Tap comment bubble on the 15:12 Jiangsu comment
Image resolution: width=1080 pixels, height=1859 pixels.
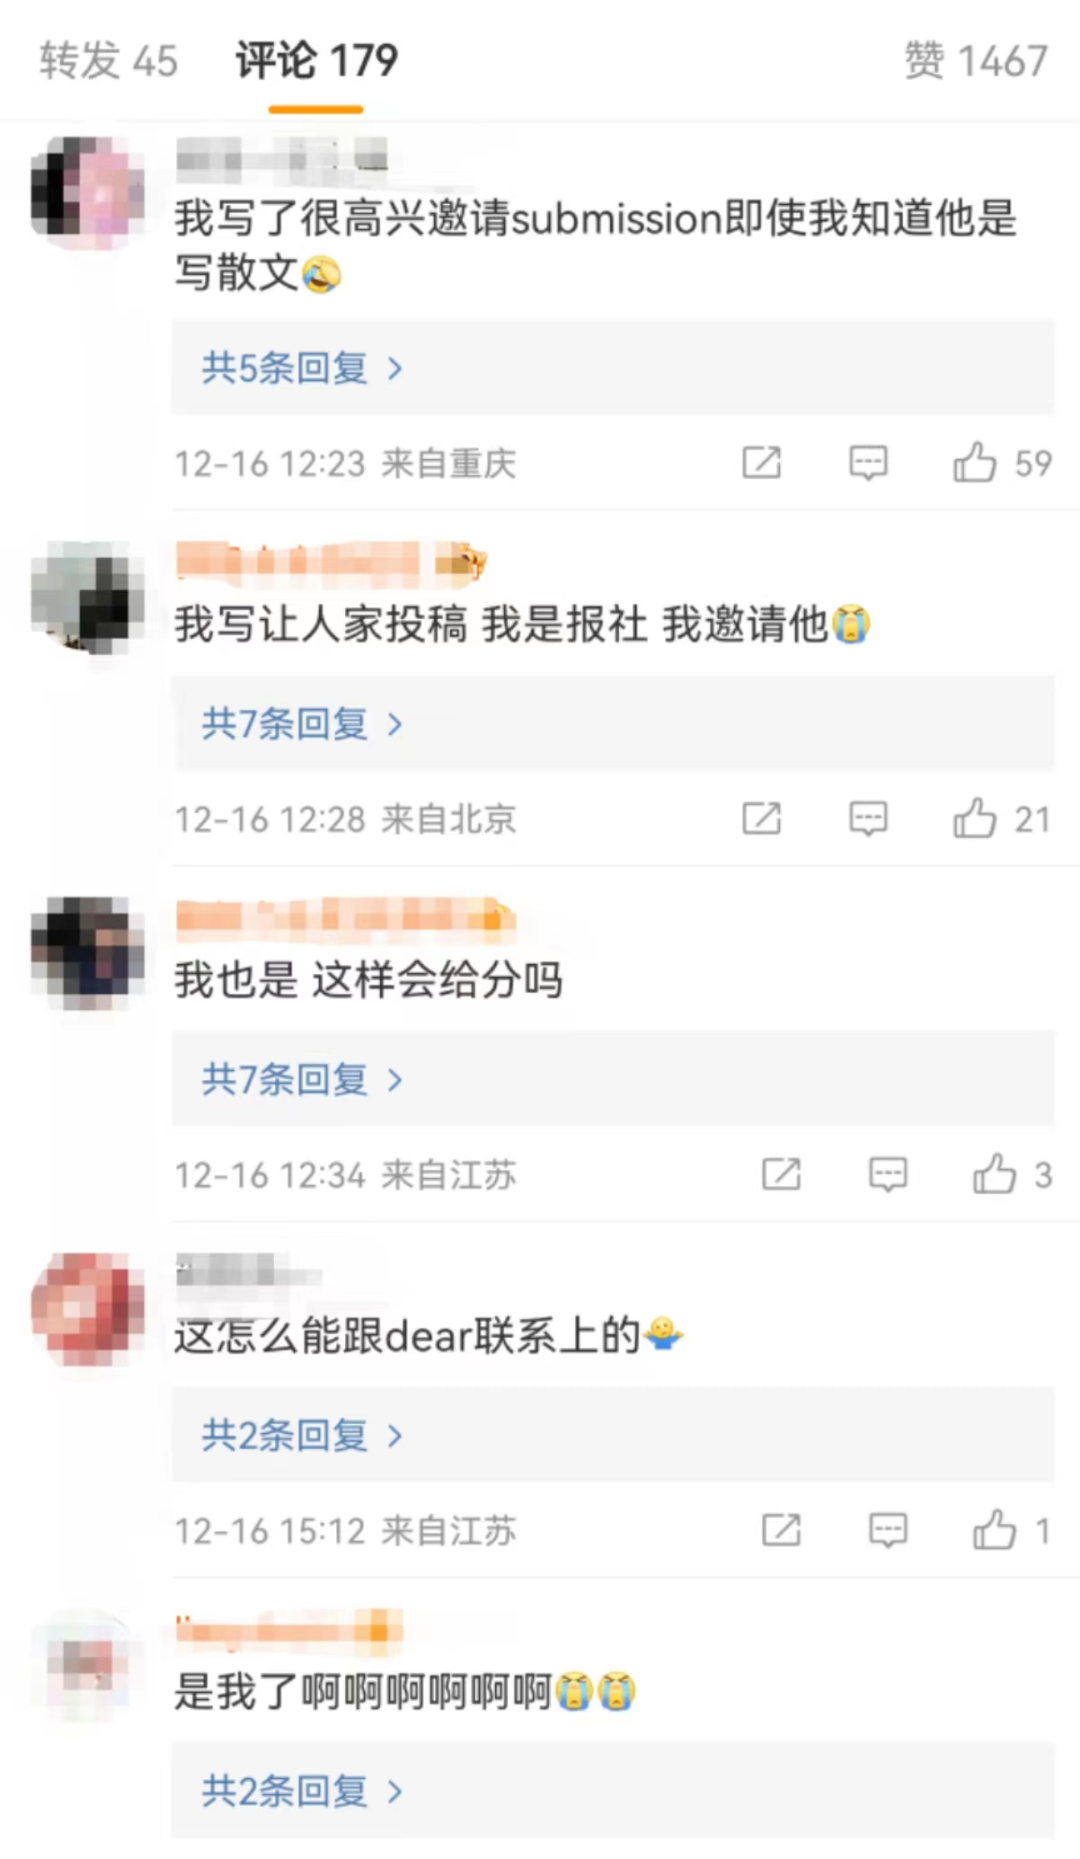coord(888,1531)
